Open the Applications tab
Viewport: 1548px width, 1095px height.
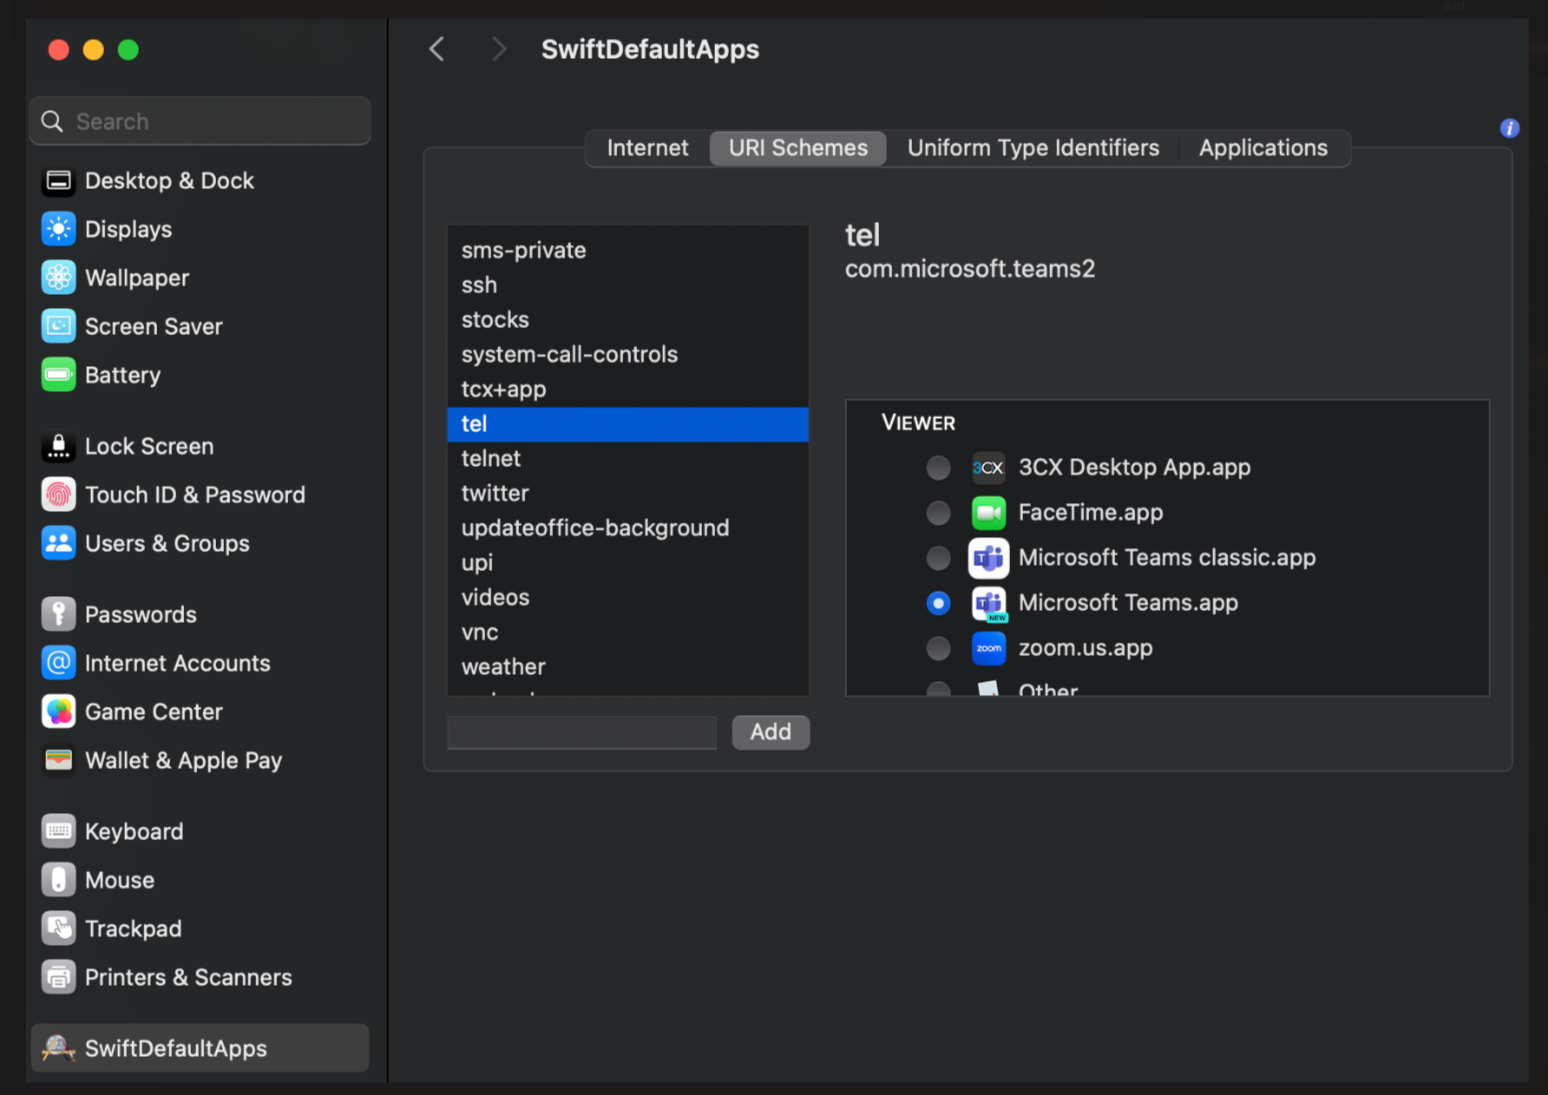pos(1263,148)
